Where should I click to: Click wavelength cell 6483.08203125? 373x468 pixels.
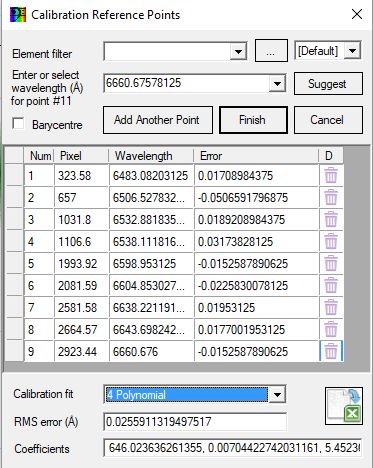(151, 176)
